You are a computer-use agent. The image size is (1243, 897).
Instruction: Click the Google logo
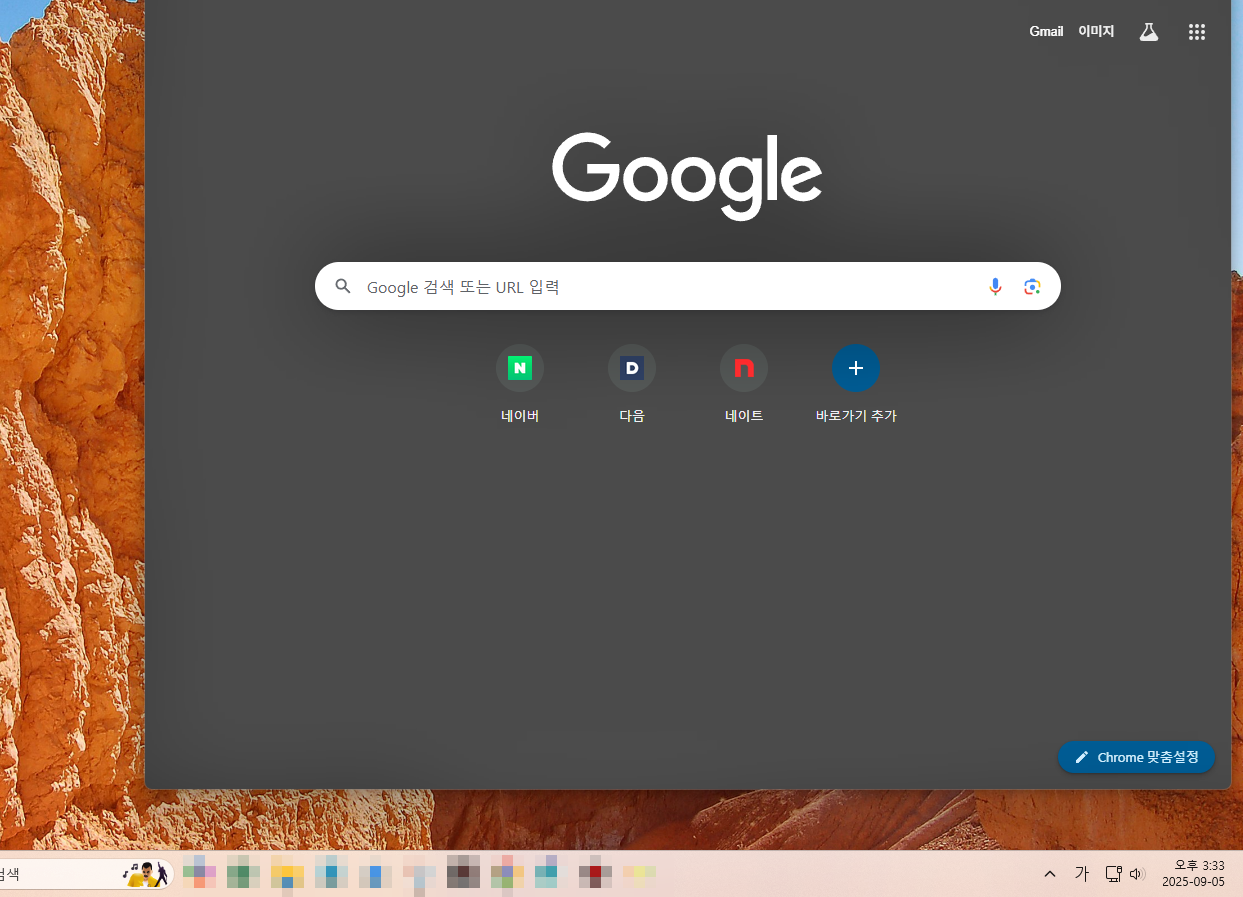click(687, 176)
